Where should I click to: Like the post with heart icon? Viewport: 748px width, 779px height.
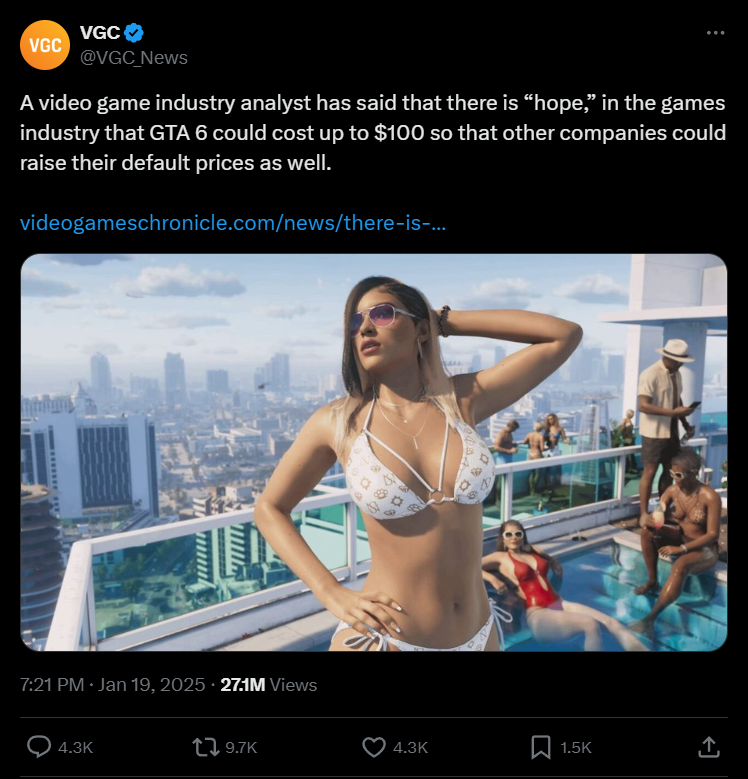tap(374, 747)
